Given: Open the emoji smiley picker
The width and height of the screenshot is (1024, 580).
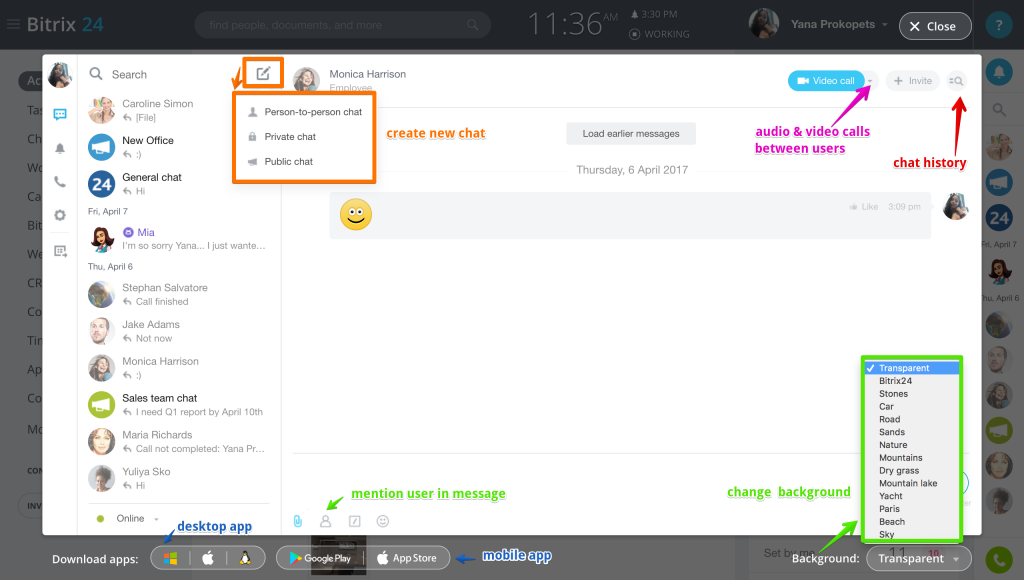Looking at the screenshot, I should [x=383, y=521].
